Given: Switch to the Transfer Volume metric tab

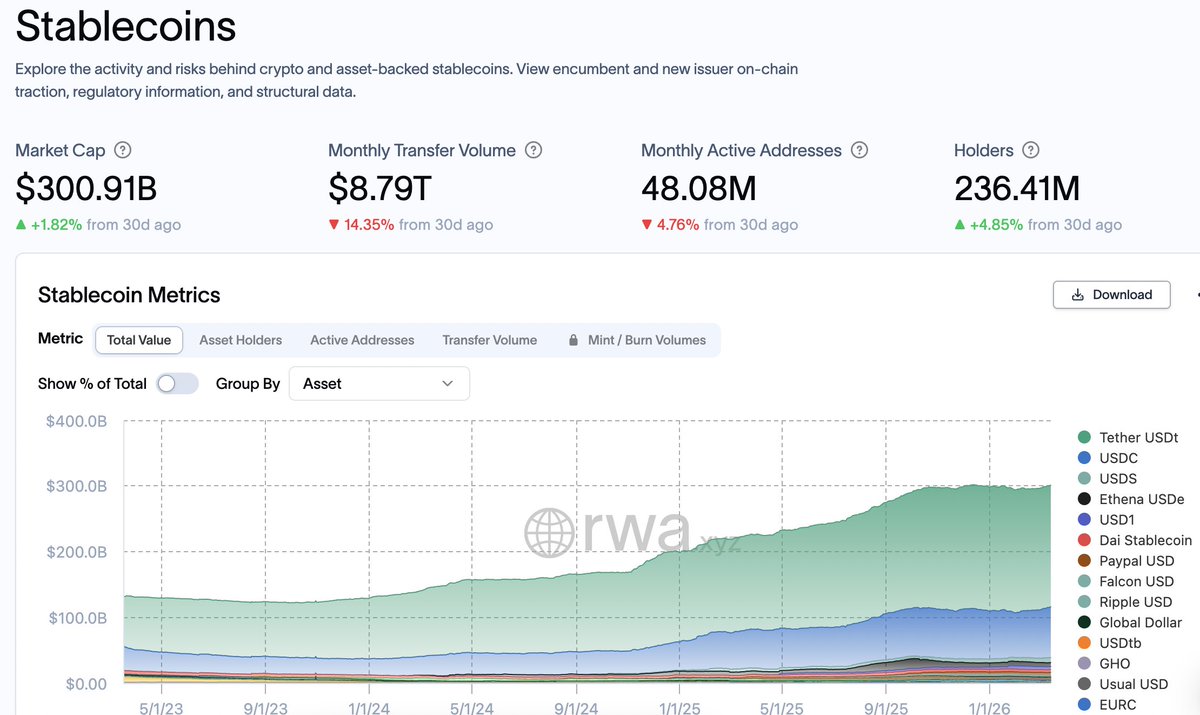Looking at the screenshot, I should click(490, 340).
